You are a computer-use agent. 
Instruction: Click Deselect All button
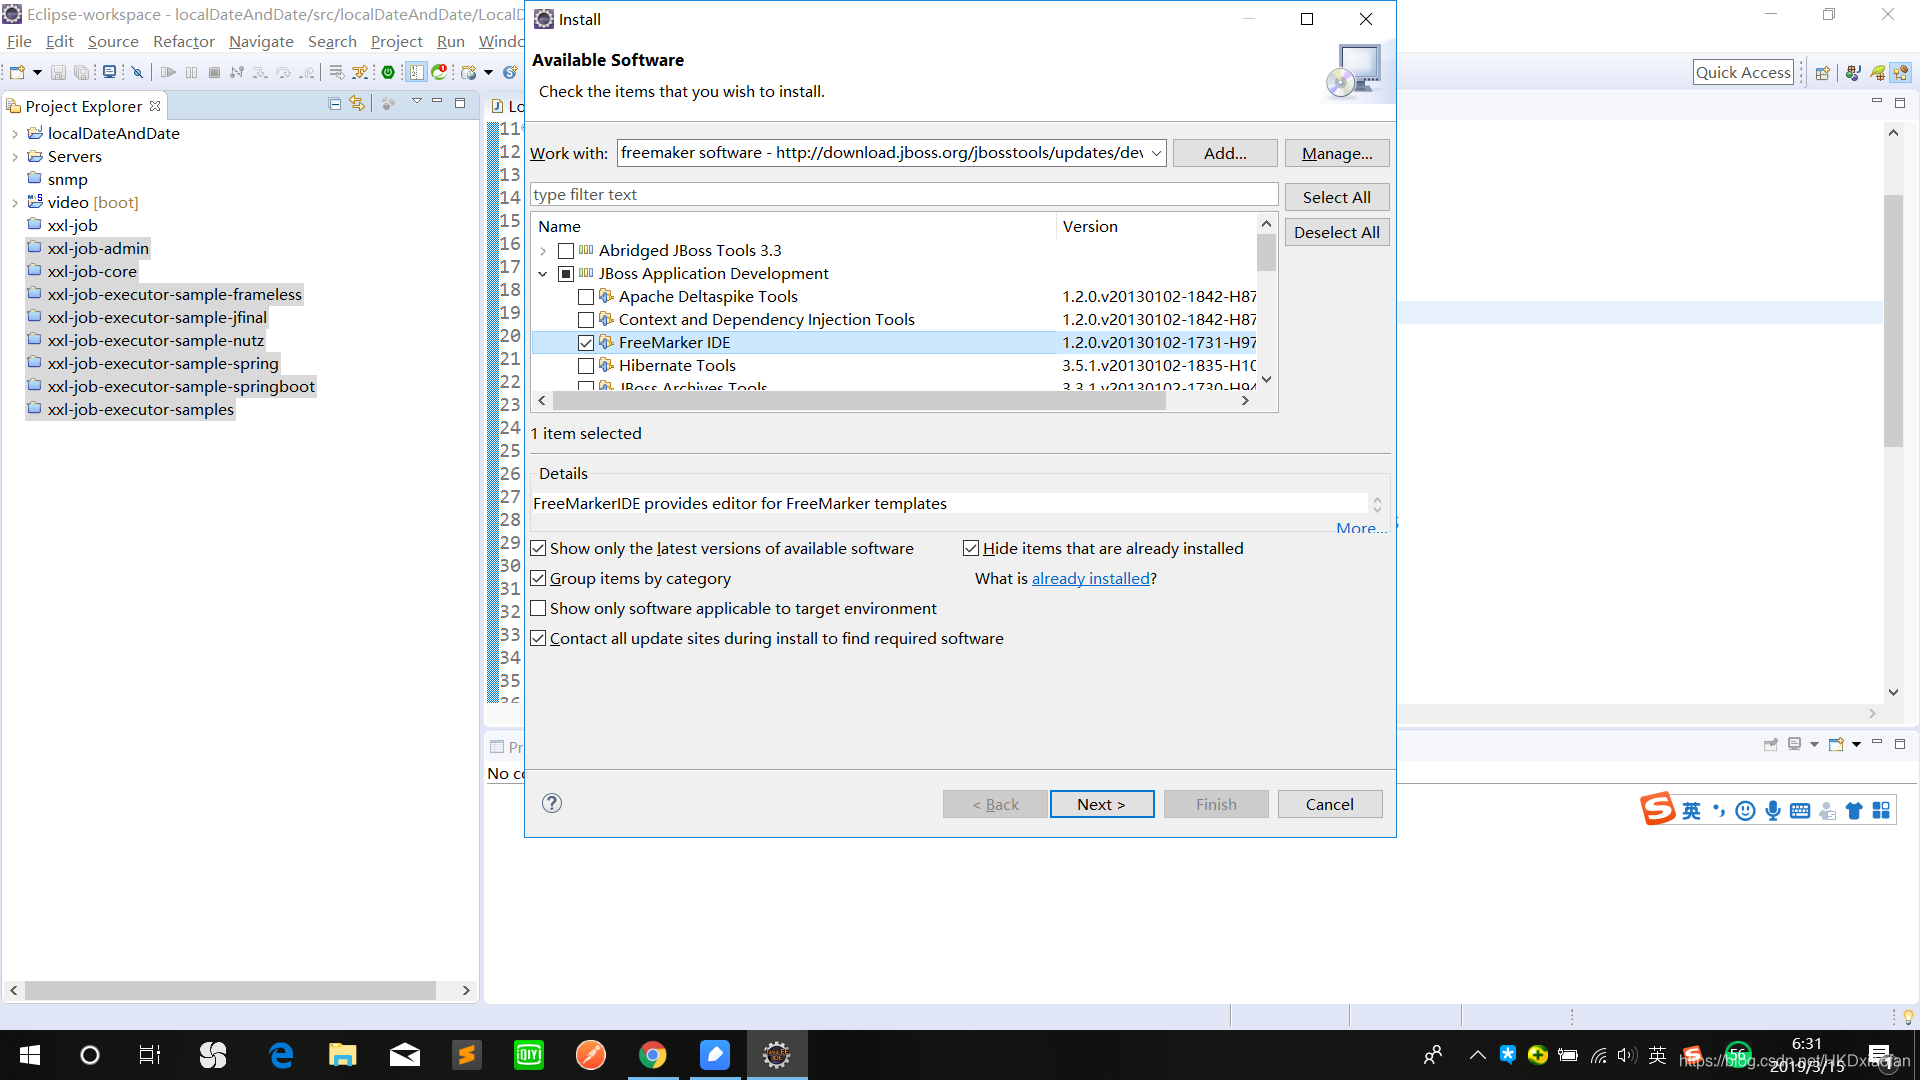click(1337, 232)
